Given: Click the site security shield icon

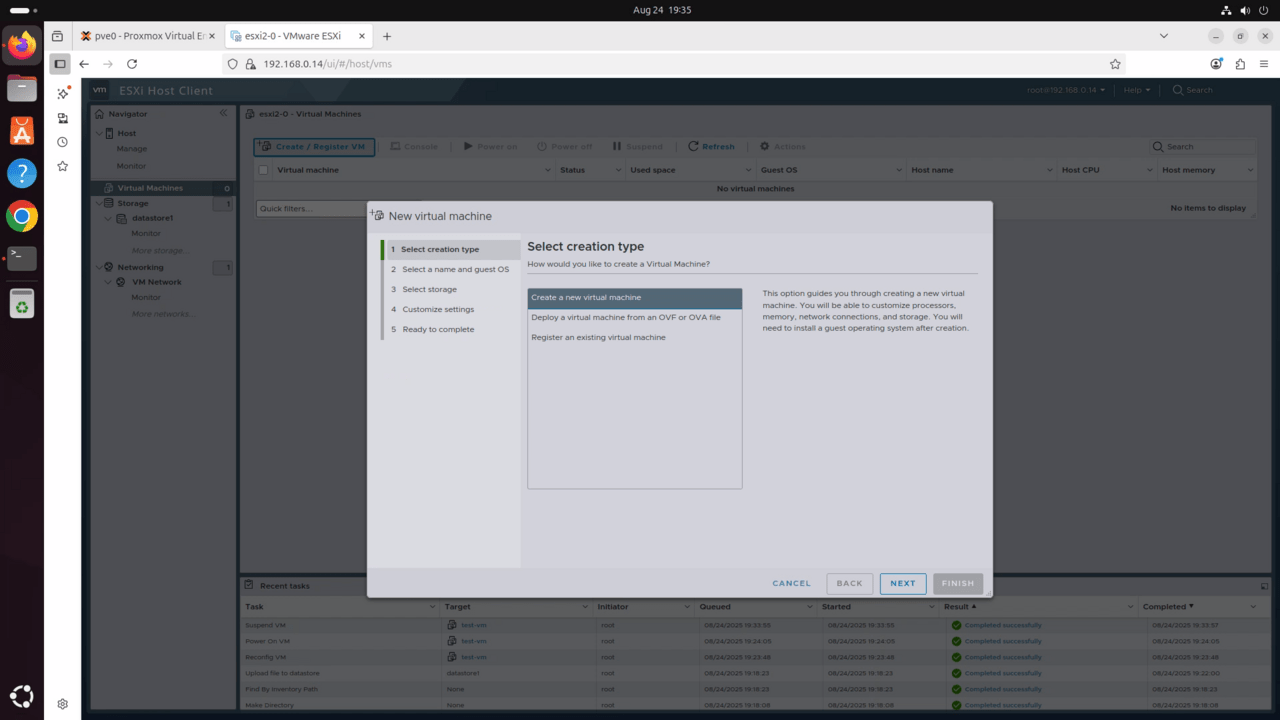Looking at the screenshot, I should [233, 64].
